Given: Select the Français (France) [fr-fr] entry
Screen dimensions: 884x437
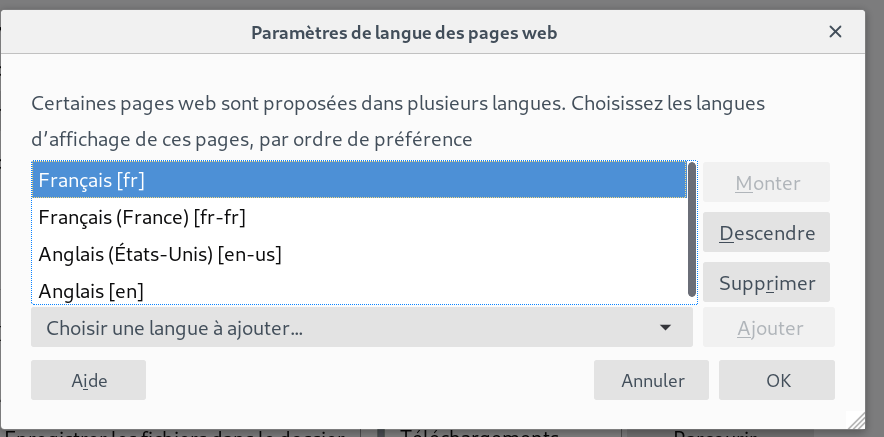Looking at the screenshot, I should coord(358,217).
